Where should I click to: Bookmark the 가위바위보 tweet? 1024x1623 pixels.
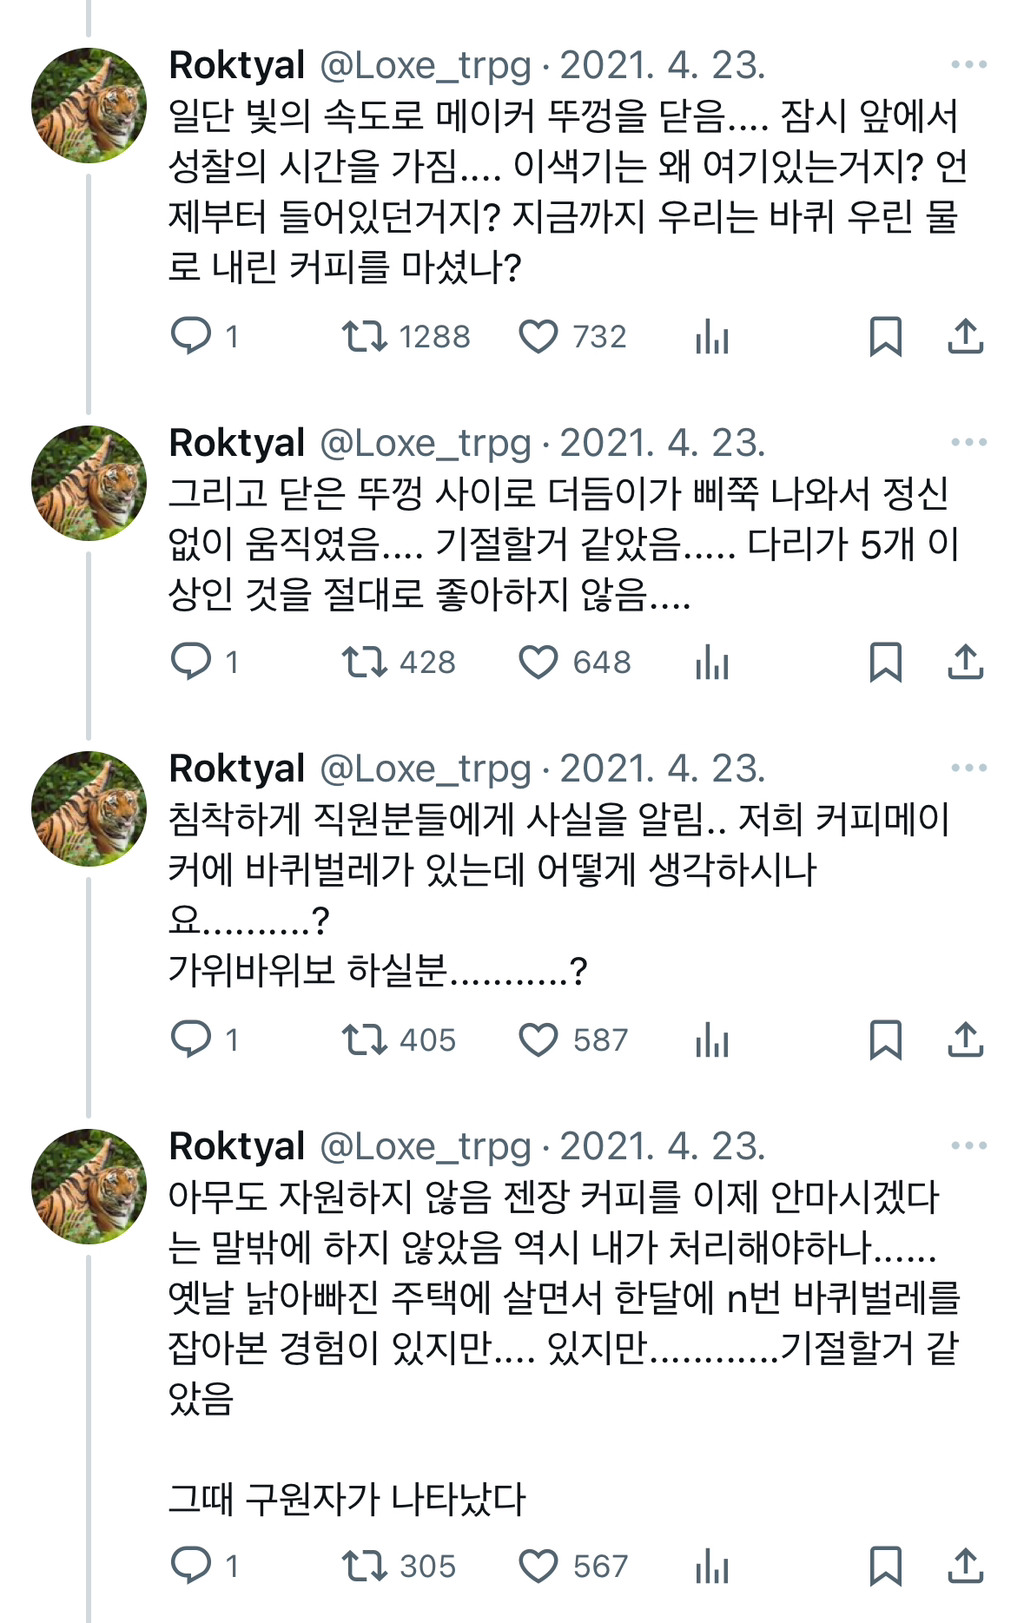pyautogui.click(x=885, y=1040)
